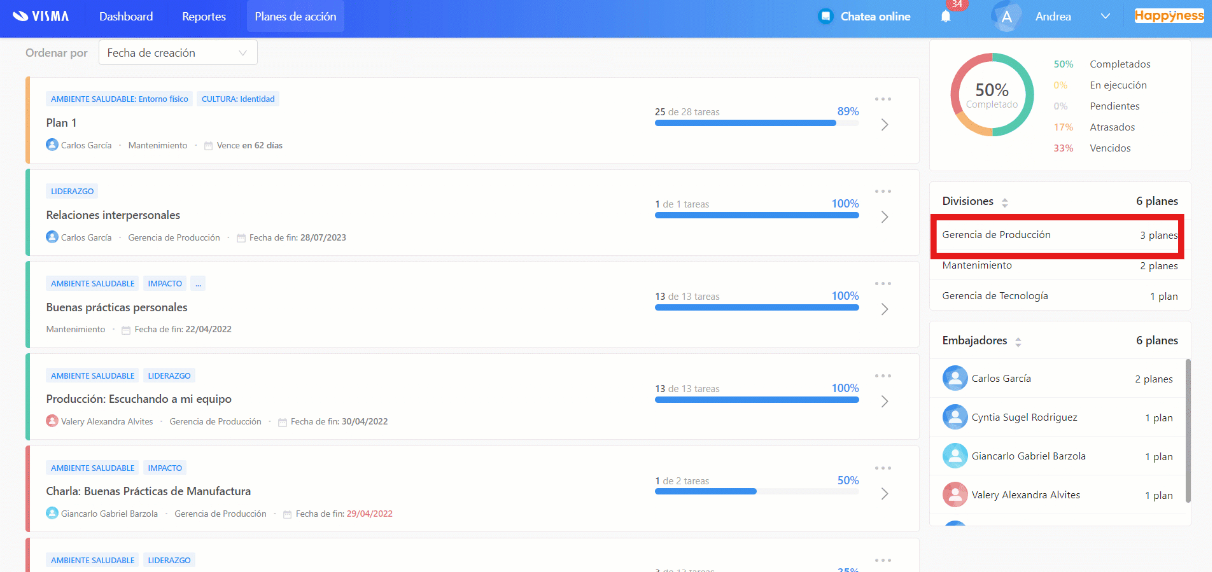
Task: Click the Vencidos legend entry
Action: pyautogui.click(x=1110, y=148)
